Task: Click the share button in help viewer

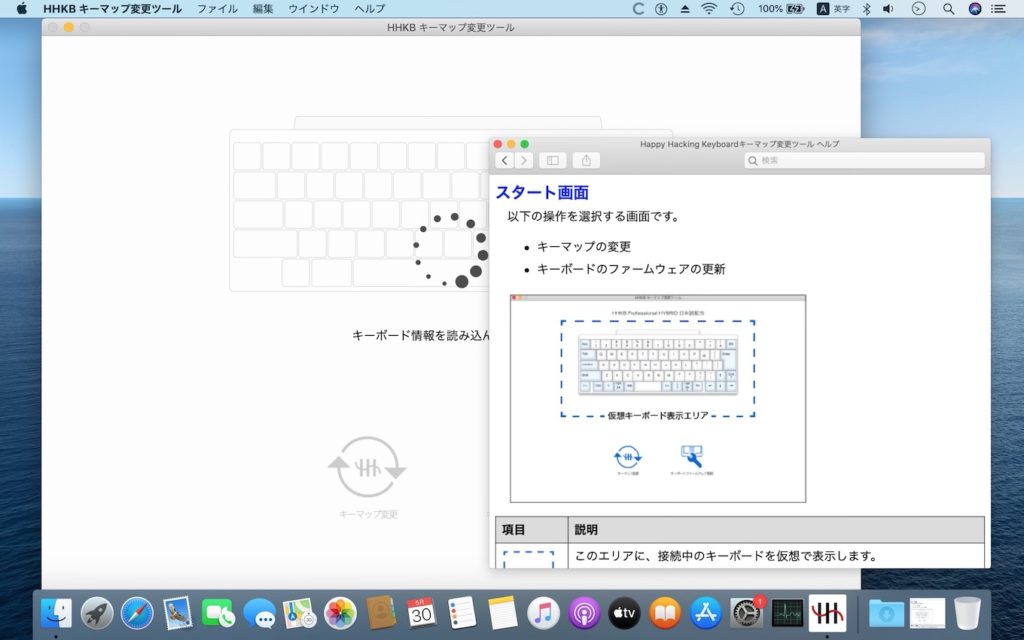Action: coord(586,160)
